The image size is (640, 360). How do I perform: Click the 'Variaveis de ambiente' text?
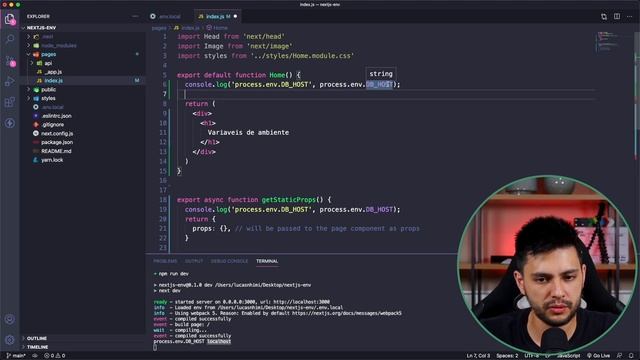tap(248, 133)
